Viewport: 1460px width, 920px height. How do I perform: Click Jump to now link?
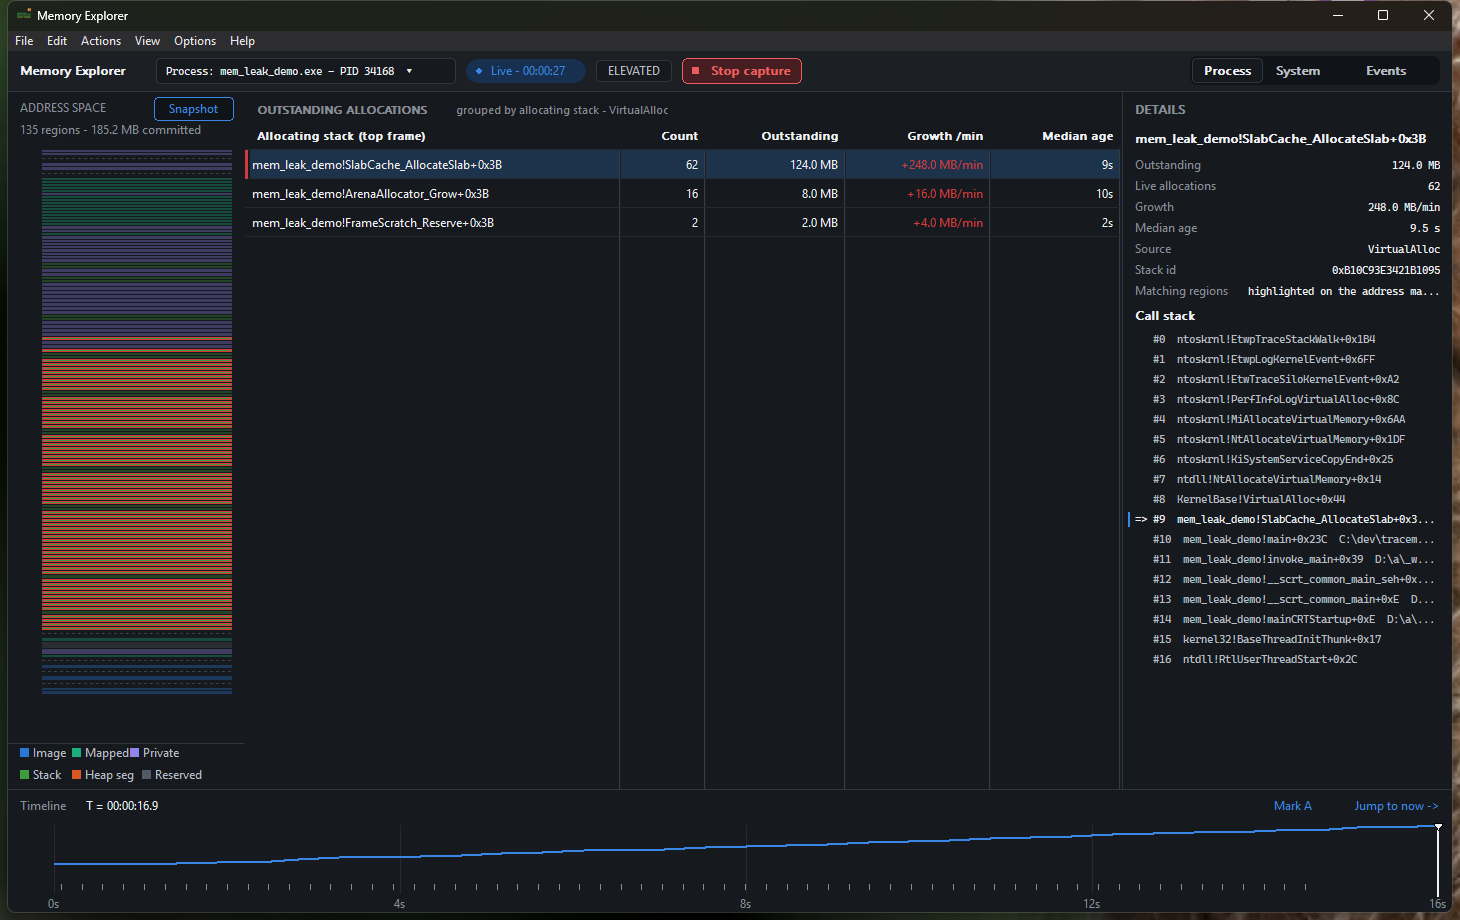pyautogui.click(x=1396, y=806)
